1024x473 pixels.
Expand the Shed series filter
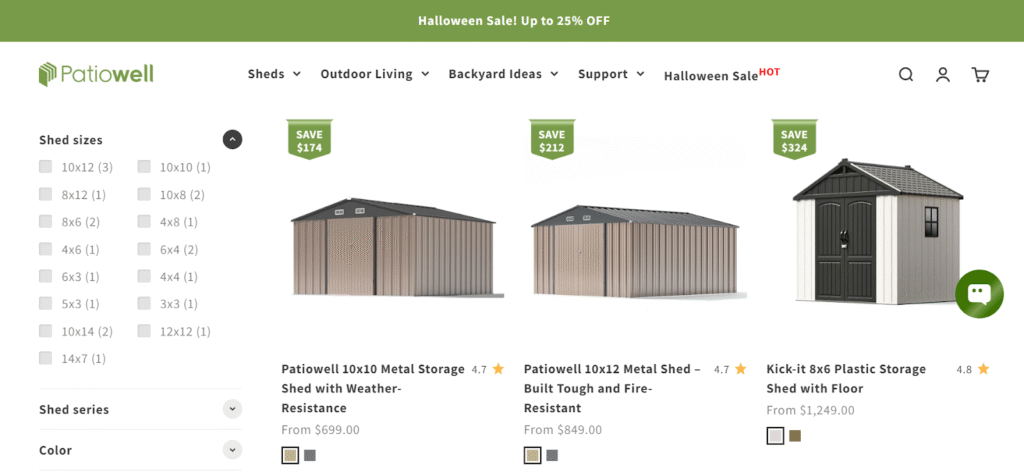232,409
